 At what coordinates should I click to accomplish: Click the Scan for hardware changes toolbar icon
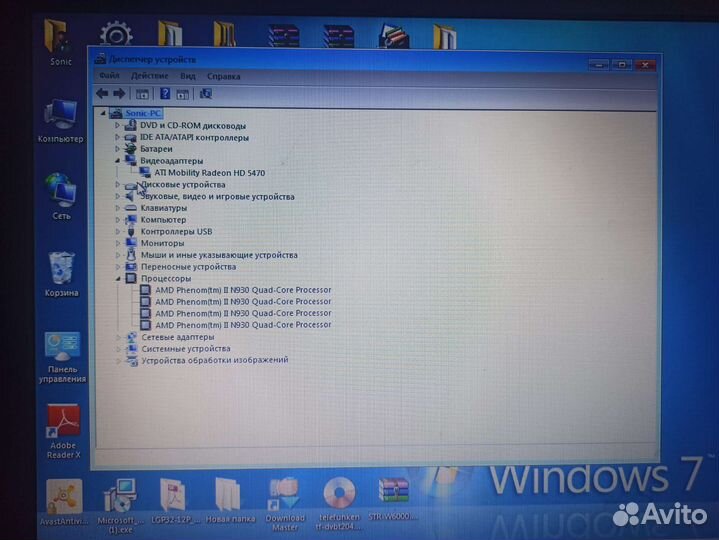point(206,93)
